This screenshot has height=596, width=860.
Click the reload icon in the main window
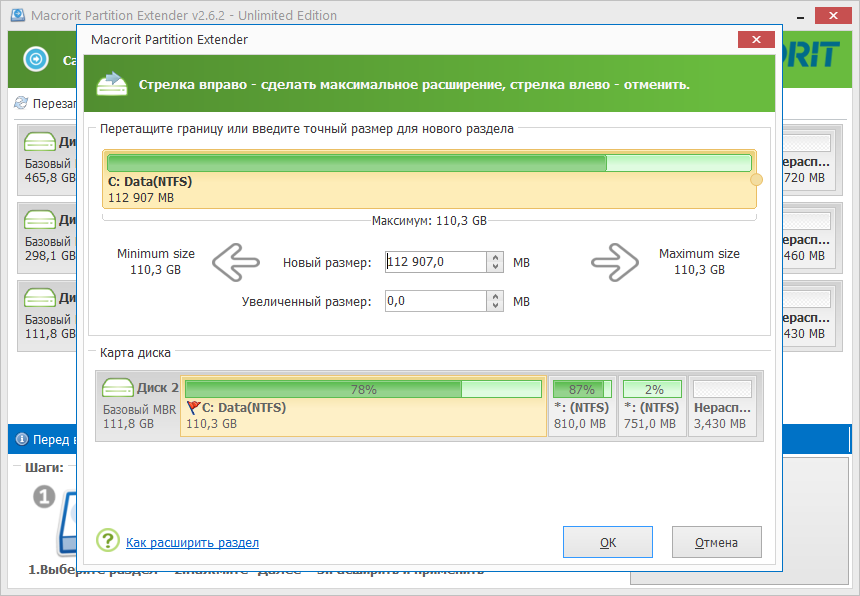pos(21,103)
